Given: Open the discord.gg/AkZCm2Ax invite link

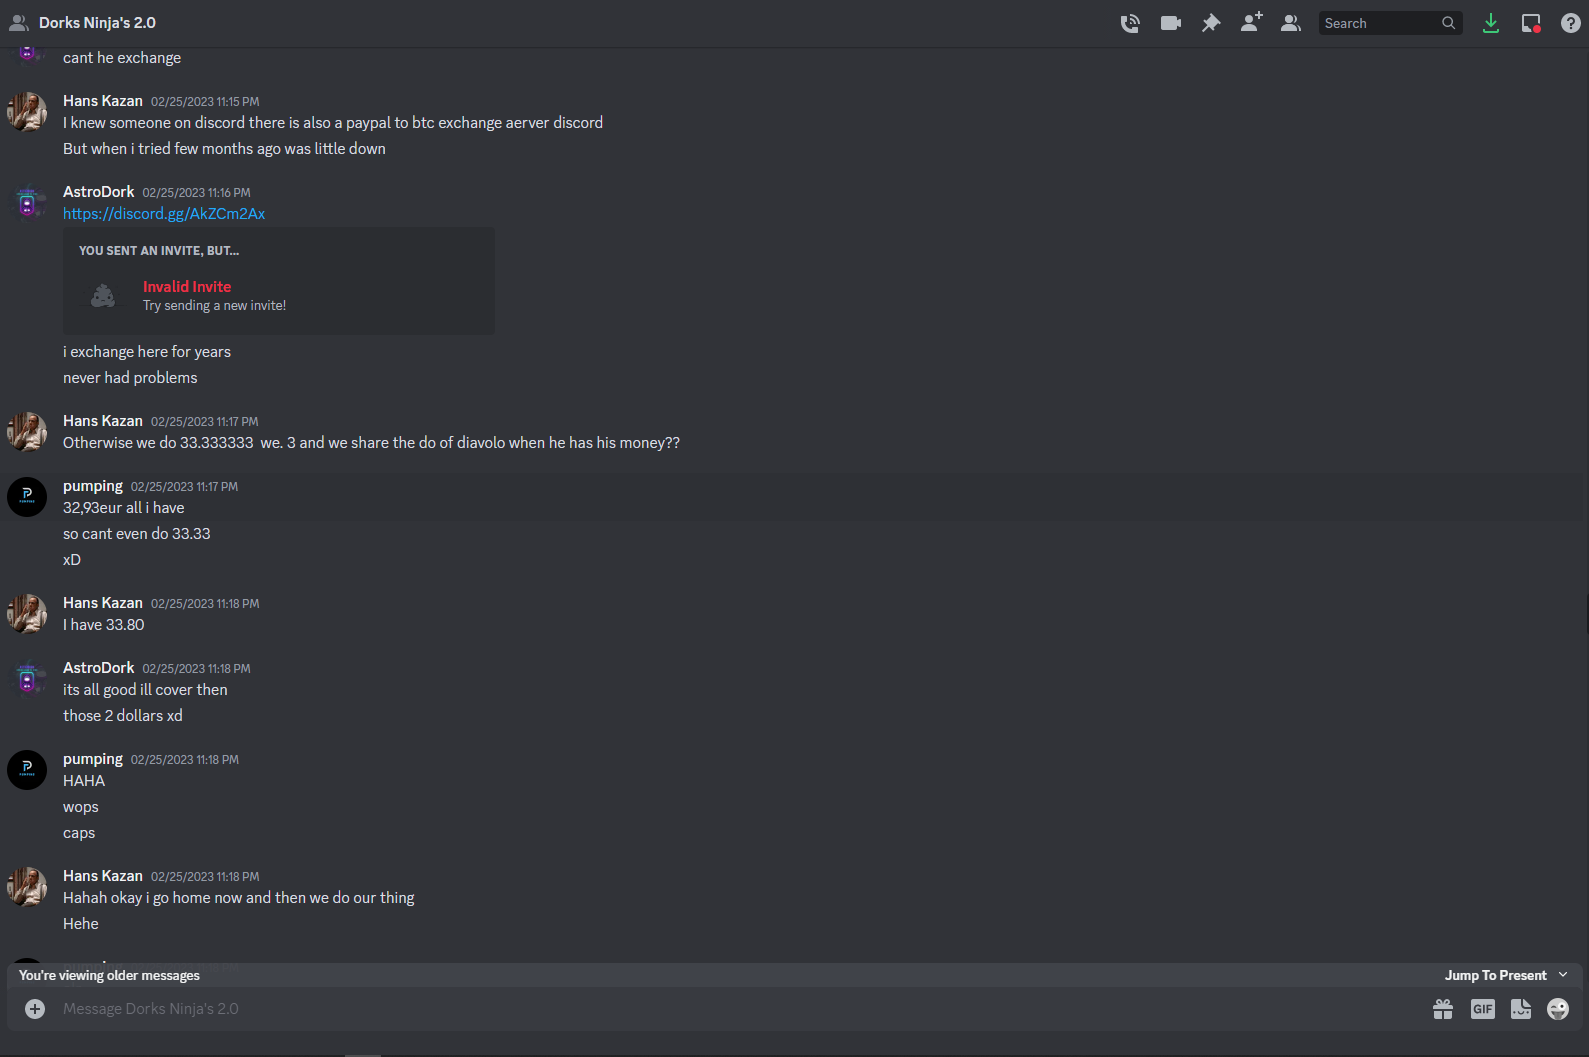Looking at the screenshot, I should click(x=164, y=214).
